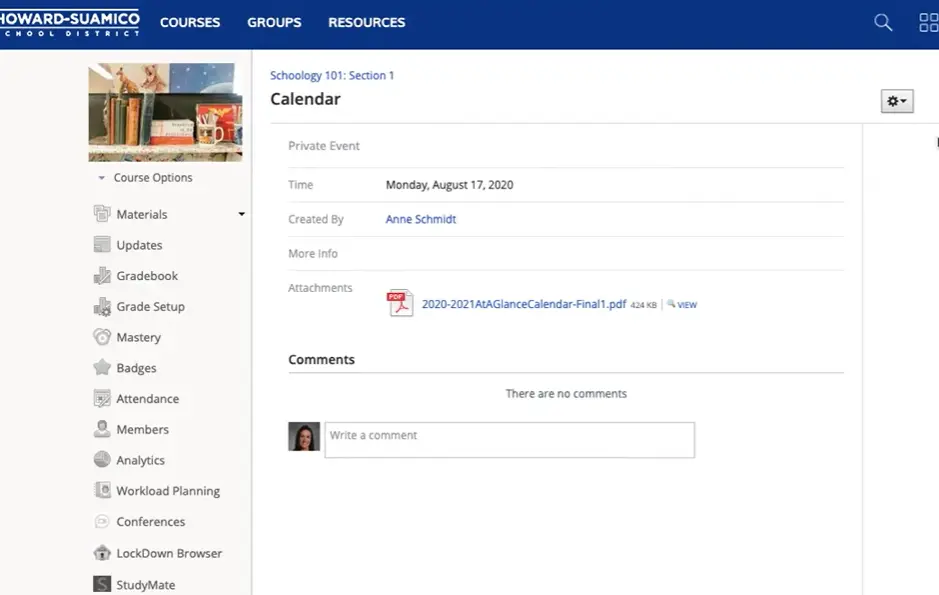Image resolution: width=939 pixels, height=595 pixels.
Task: Click the course bookshelf thumbnail image
Action: click(165, 112)
